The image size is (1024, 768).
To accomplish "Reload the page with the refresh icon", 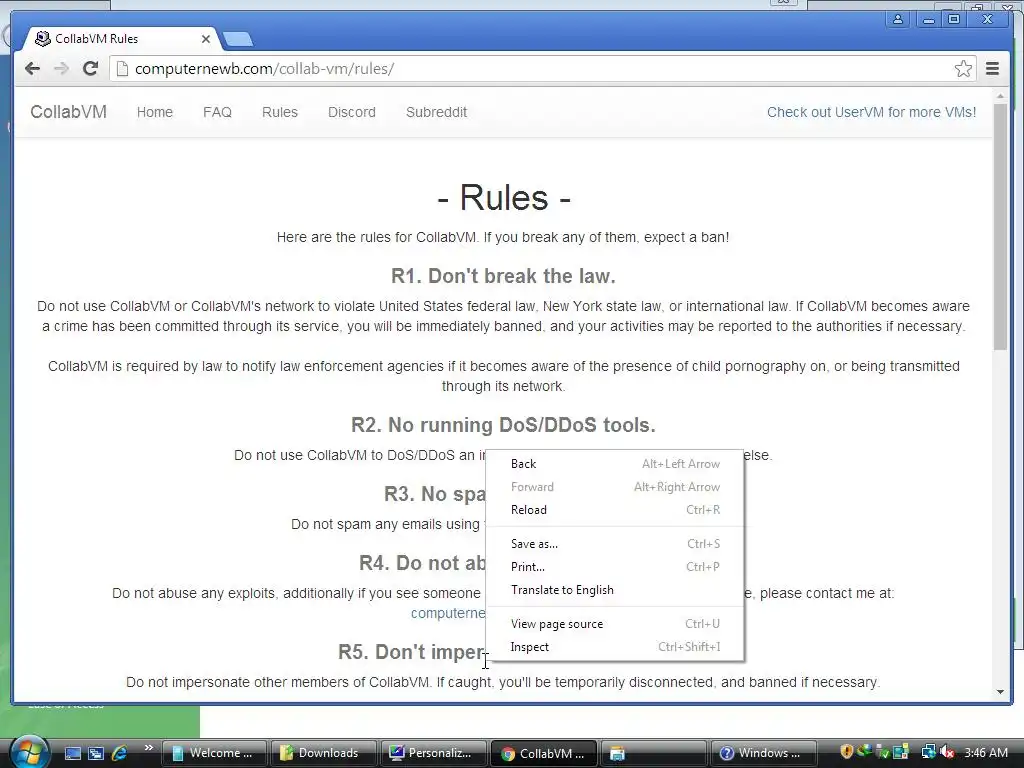I will pyautogui.click(x=90, y=69).
